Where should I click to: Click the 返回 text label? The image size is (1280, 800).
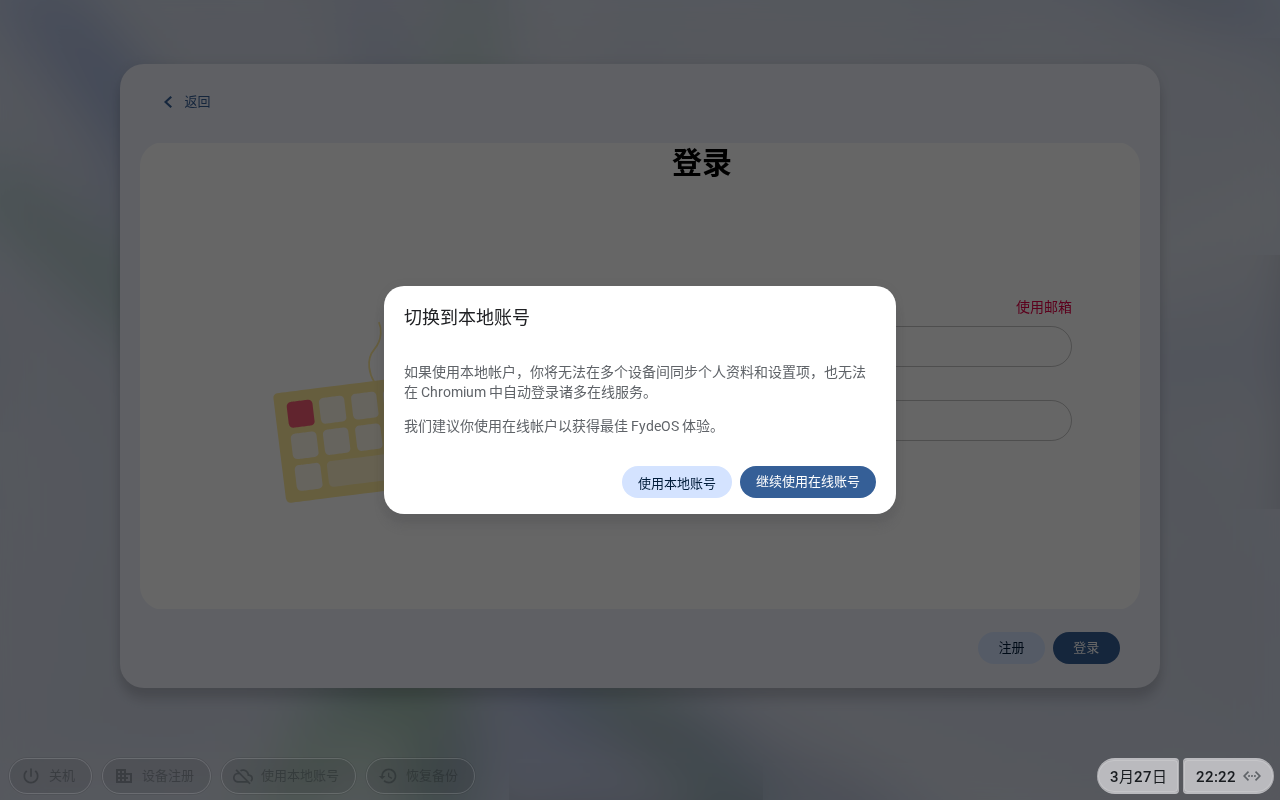click(197, 102)
